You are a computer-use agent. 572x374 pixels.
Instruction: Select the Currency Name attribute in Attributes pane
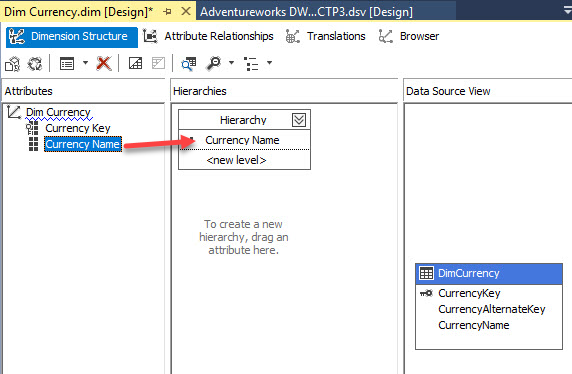[83, 144]
